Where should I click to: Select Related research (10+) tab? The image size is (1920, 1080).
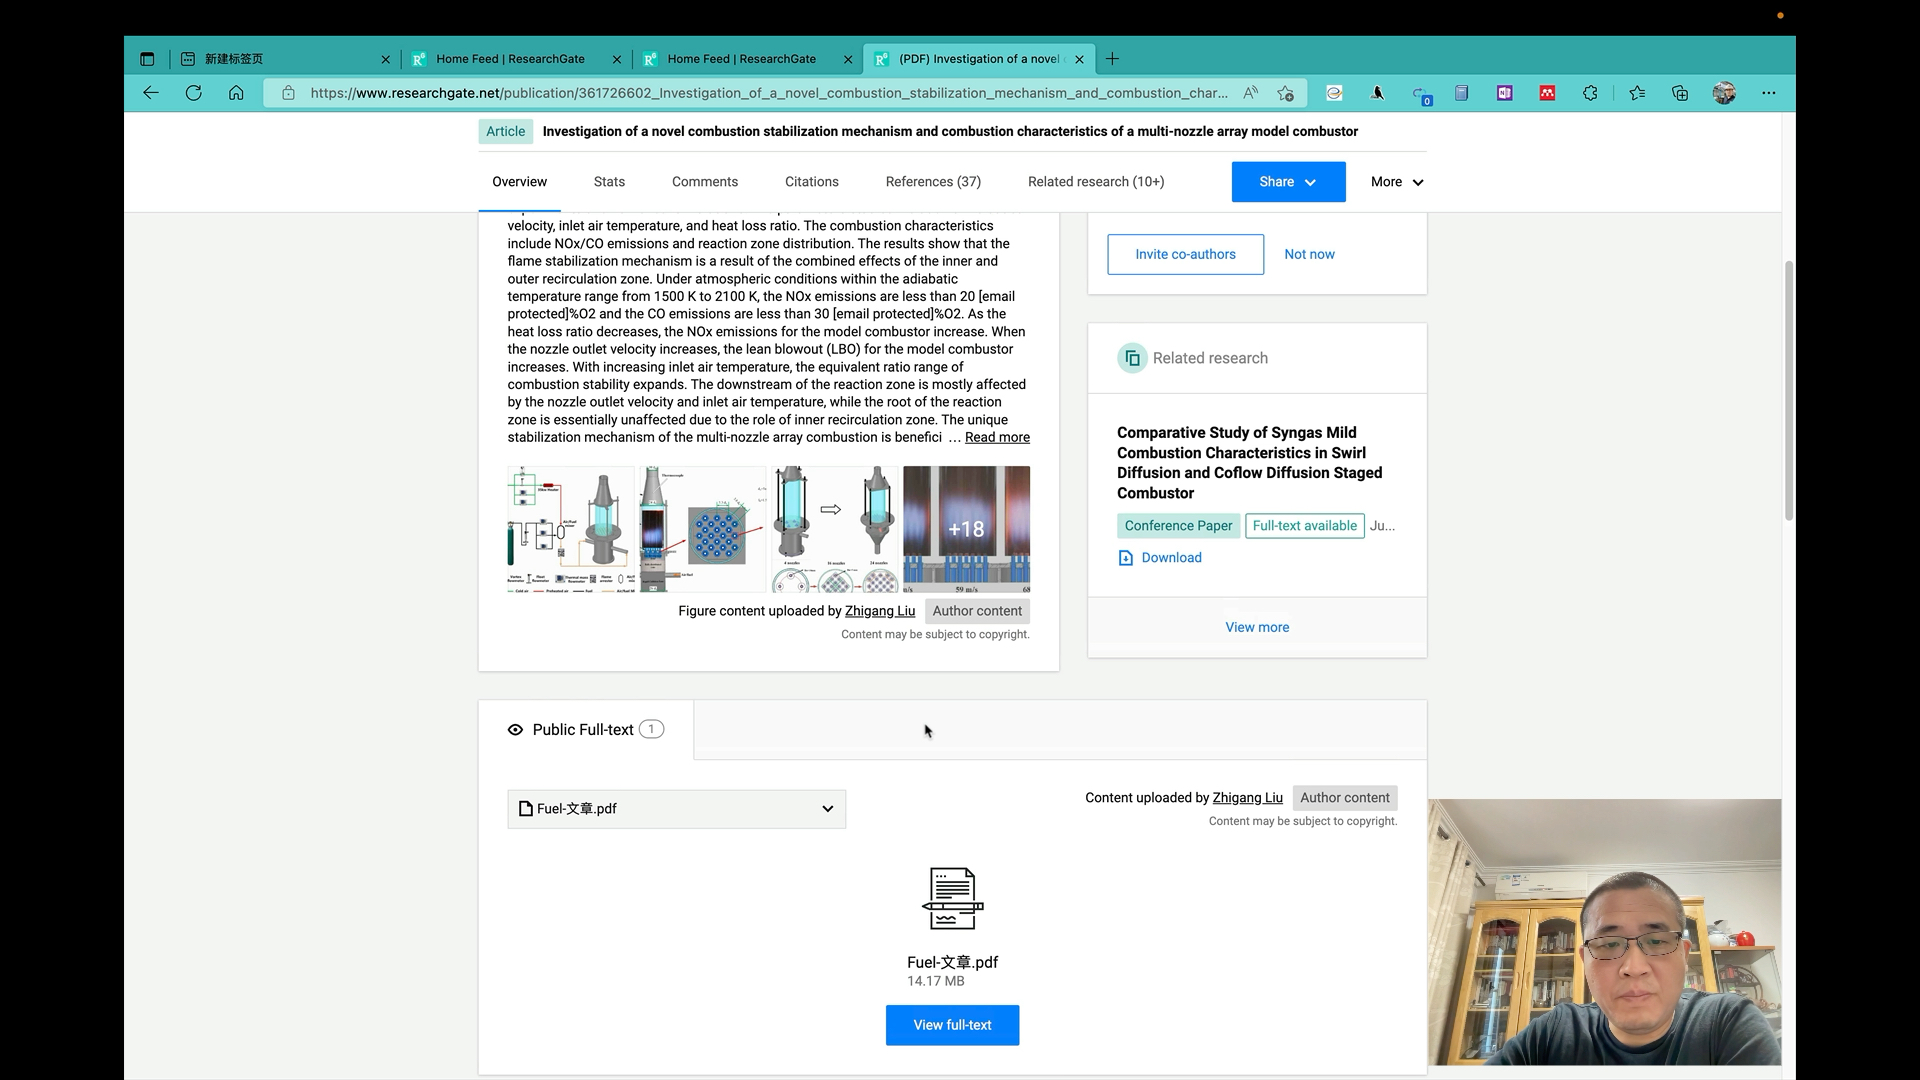pyautogui.click(x=1096, y=181)
